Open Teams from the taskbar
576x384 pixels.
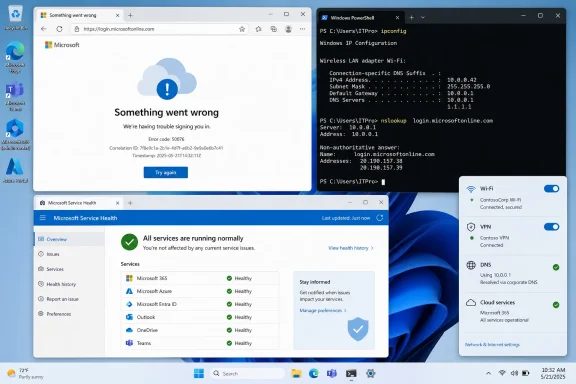pos(332,373)
